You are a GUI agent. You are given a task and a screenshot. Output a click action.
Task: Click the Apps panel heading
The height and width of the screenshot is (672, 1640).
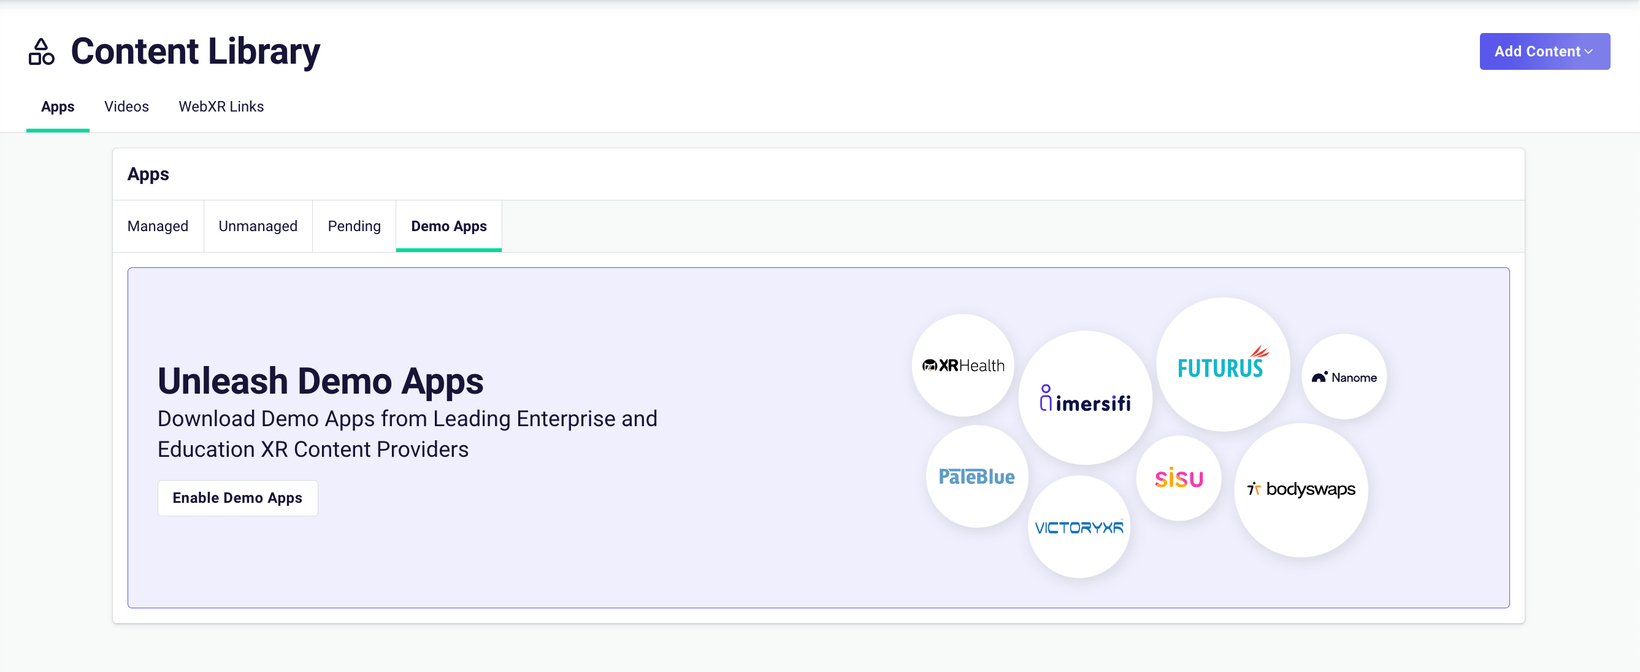[x=148, y=174]
